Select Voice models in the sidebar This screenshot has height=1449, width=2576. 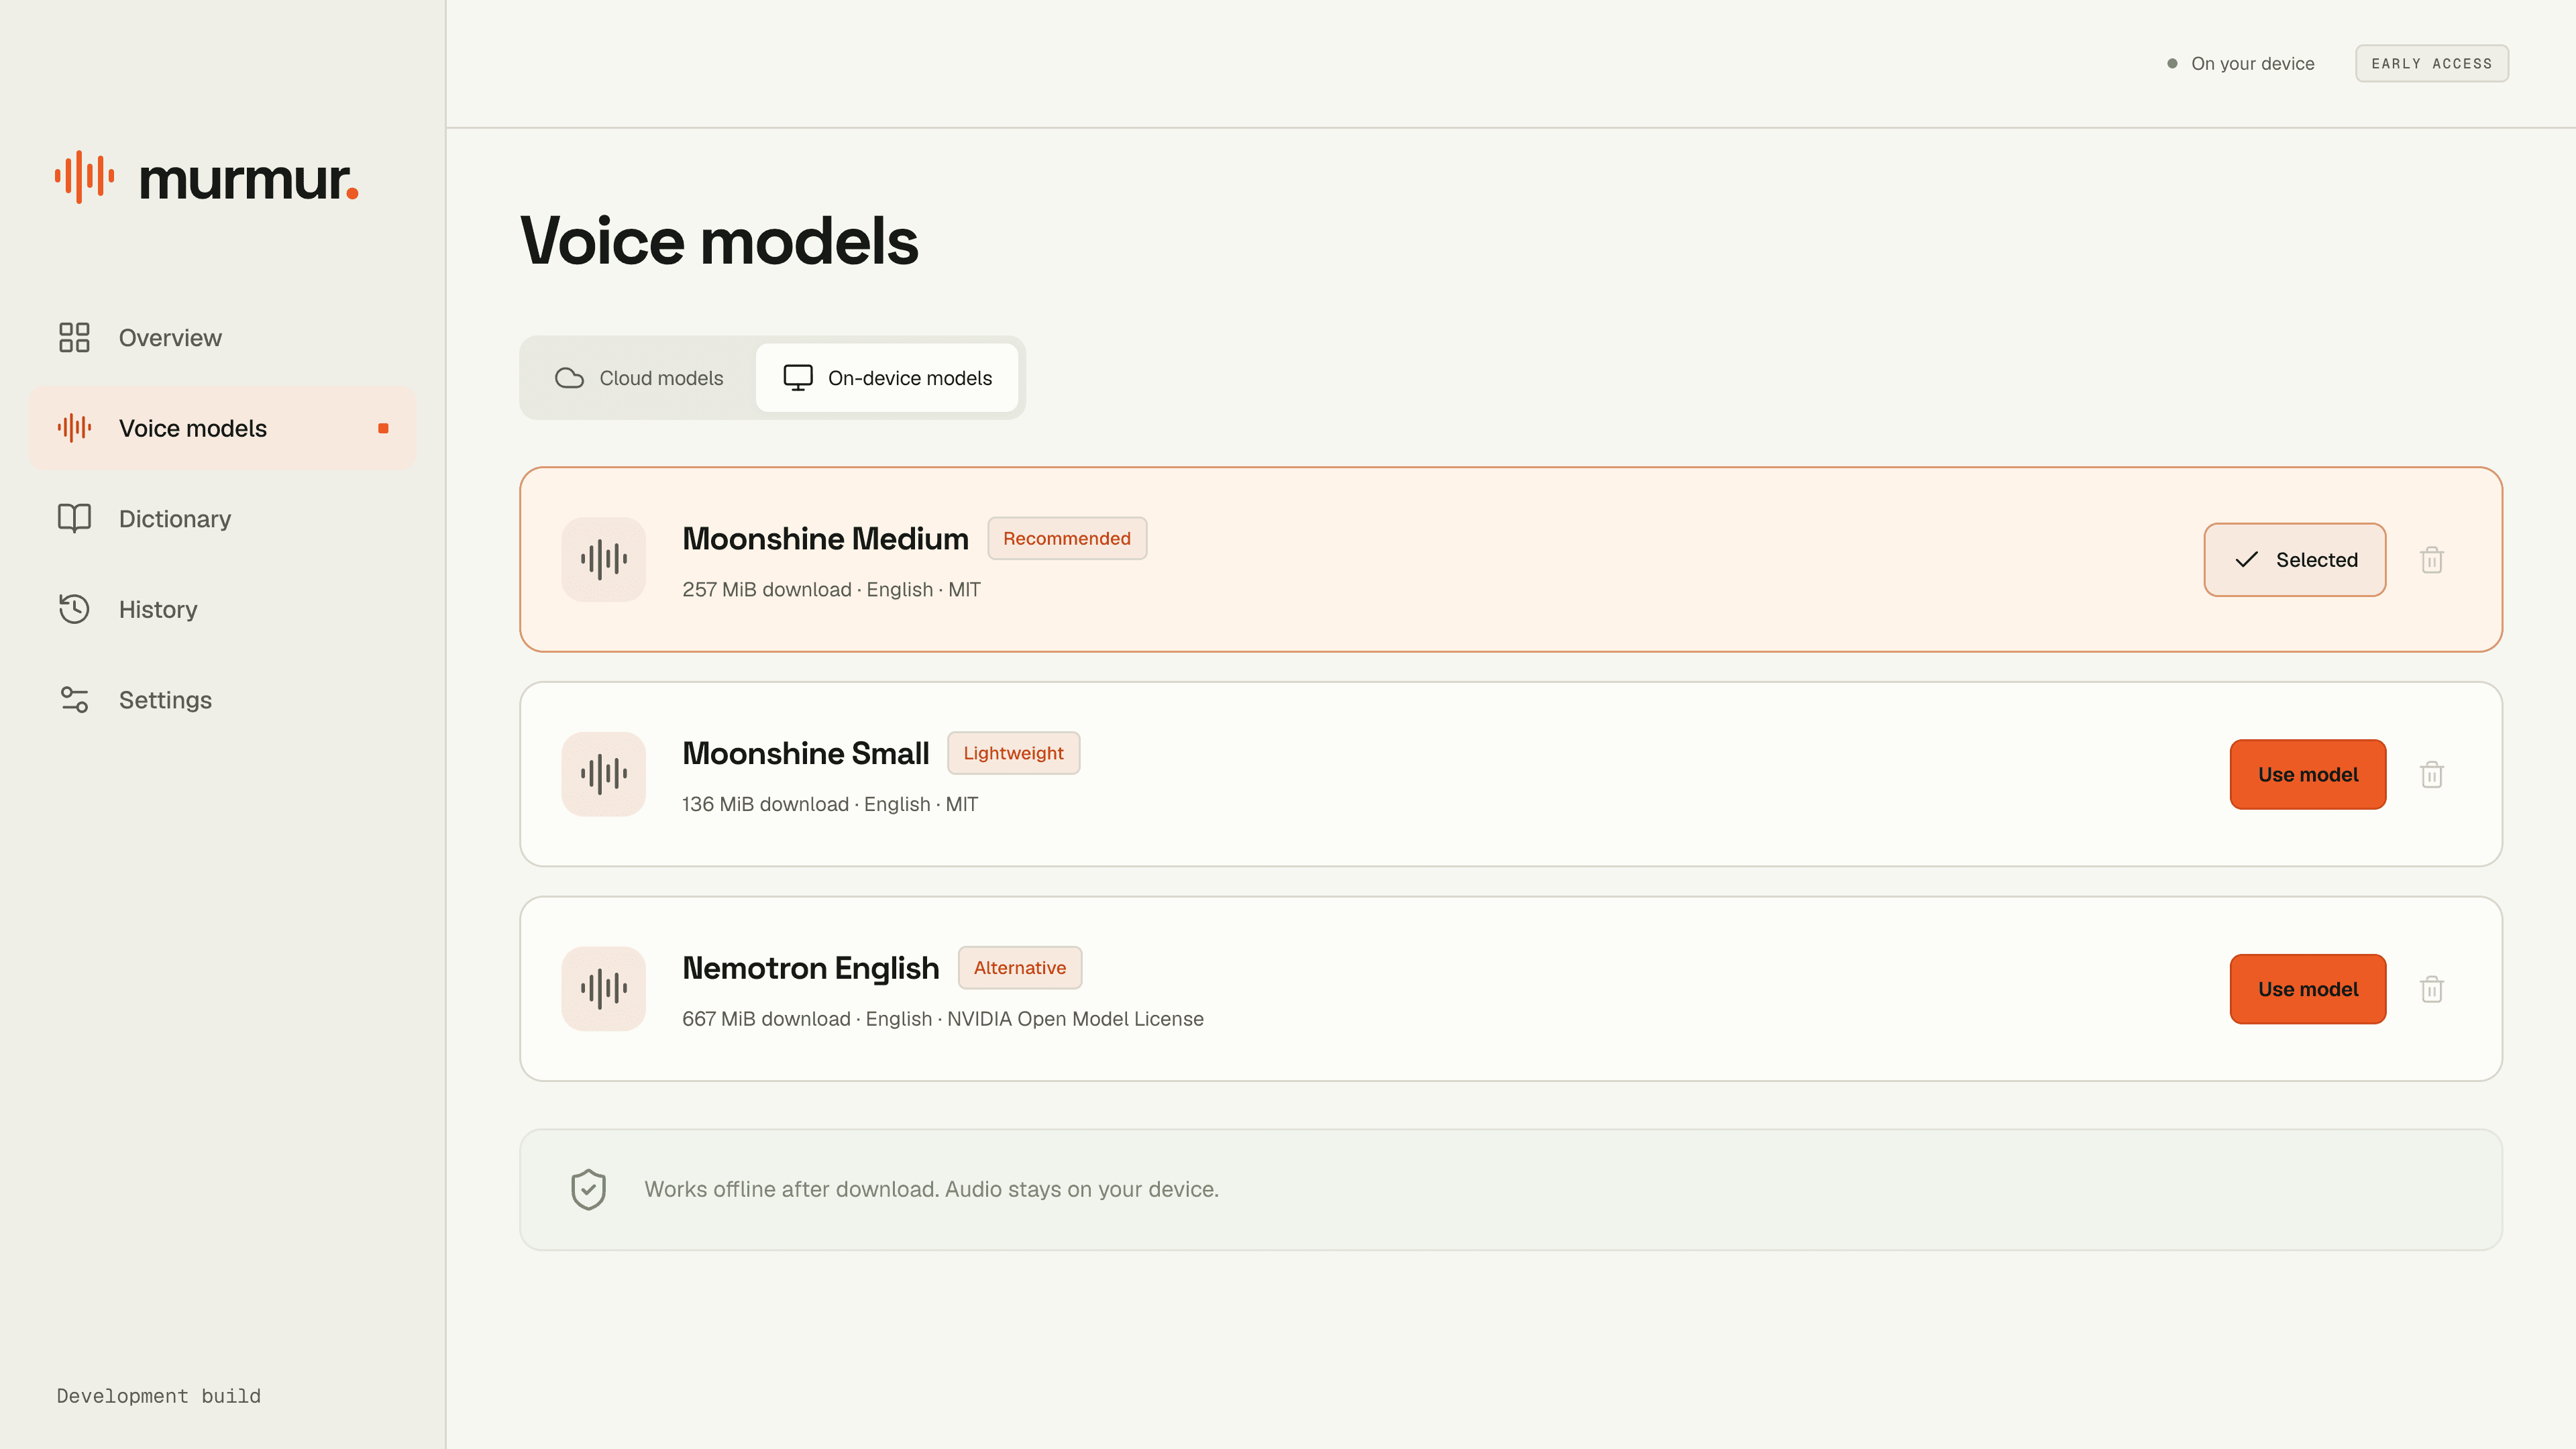pyautogui.click(x=222, y=428)
